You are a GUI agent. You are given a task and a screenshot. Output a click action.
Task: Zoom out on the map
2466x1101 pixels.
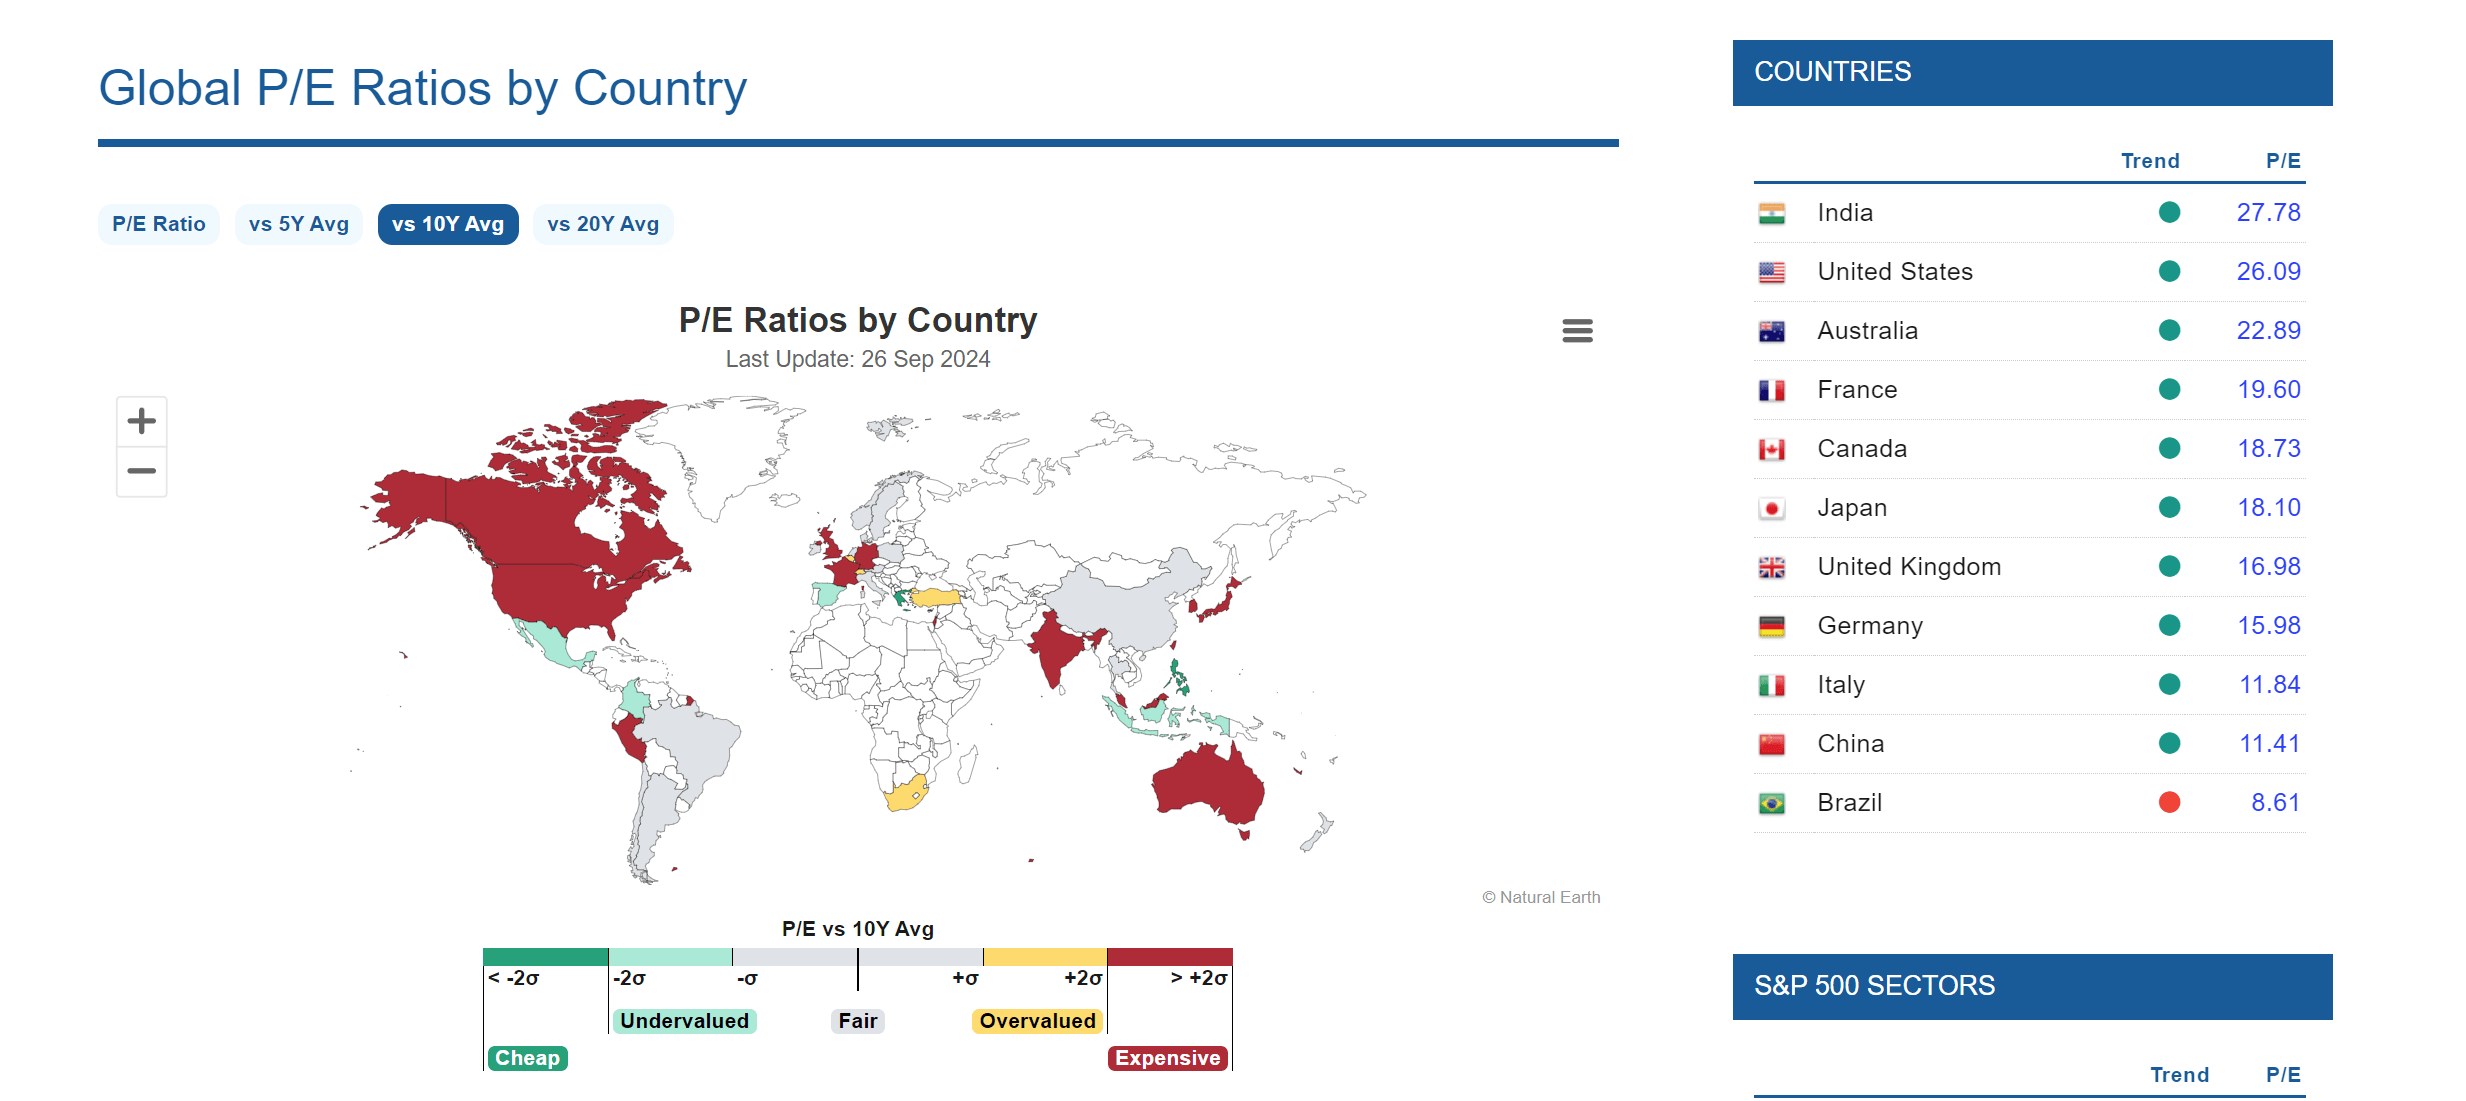pyautogui.click(x=141, y=470)
